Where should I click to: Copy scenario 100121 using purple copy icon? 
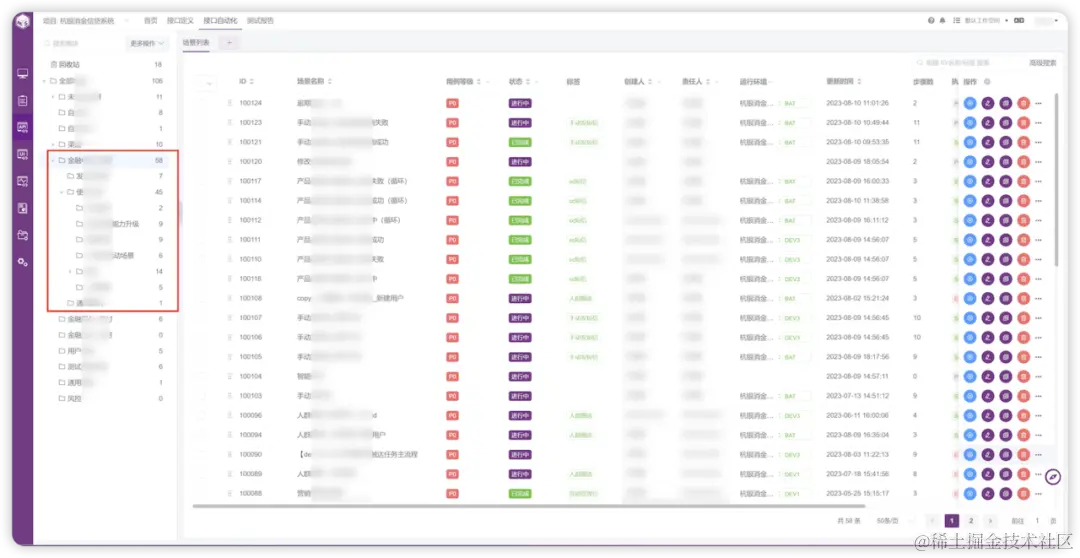tap(1006, 142)
